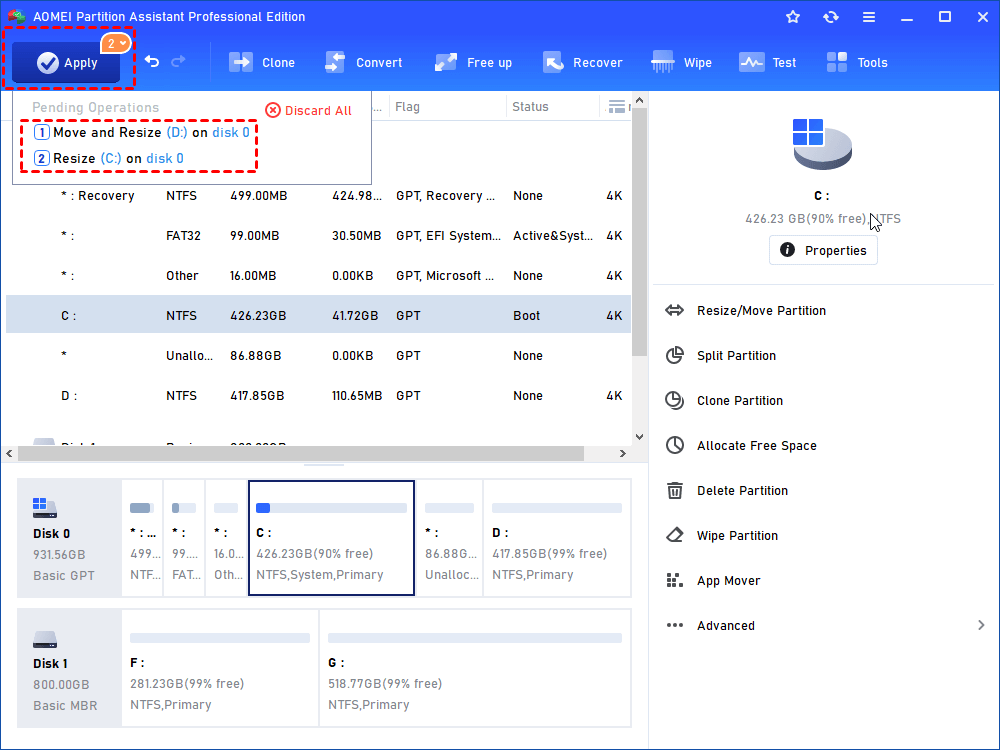
Task: Select pending operation Move and Resize (D:)
Action: click(142, 133)
